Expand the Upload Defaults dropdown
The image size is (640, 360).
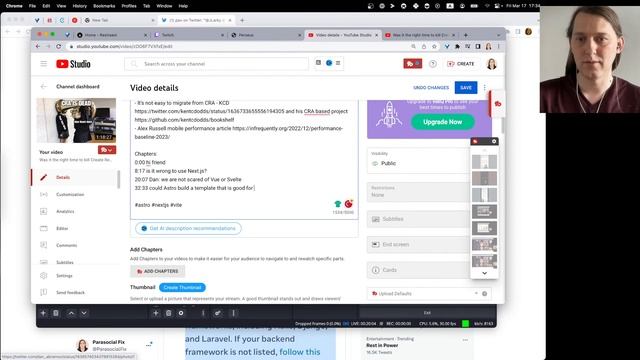point(476,293)
